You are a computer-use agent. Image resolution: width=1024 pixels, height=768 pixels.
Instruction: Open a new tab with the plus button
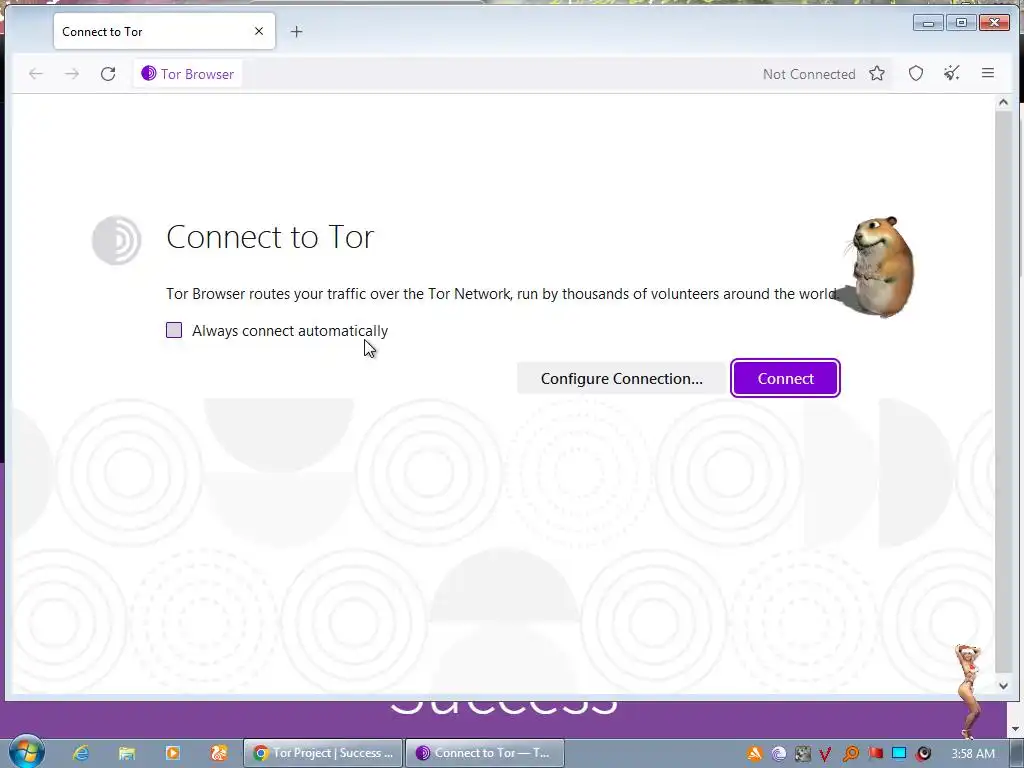[x=296, y=31]
